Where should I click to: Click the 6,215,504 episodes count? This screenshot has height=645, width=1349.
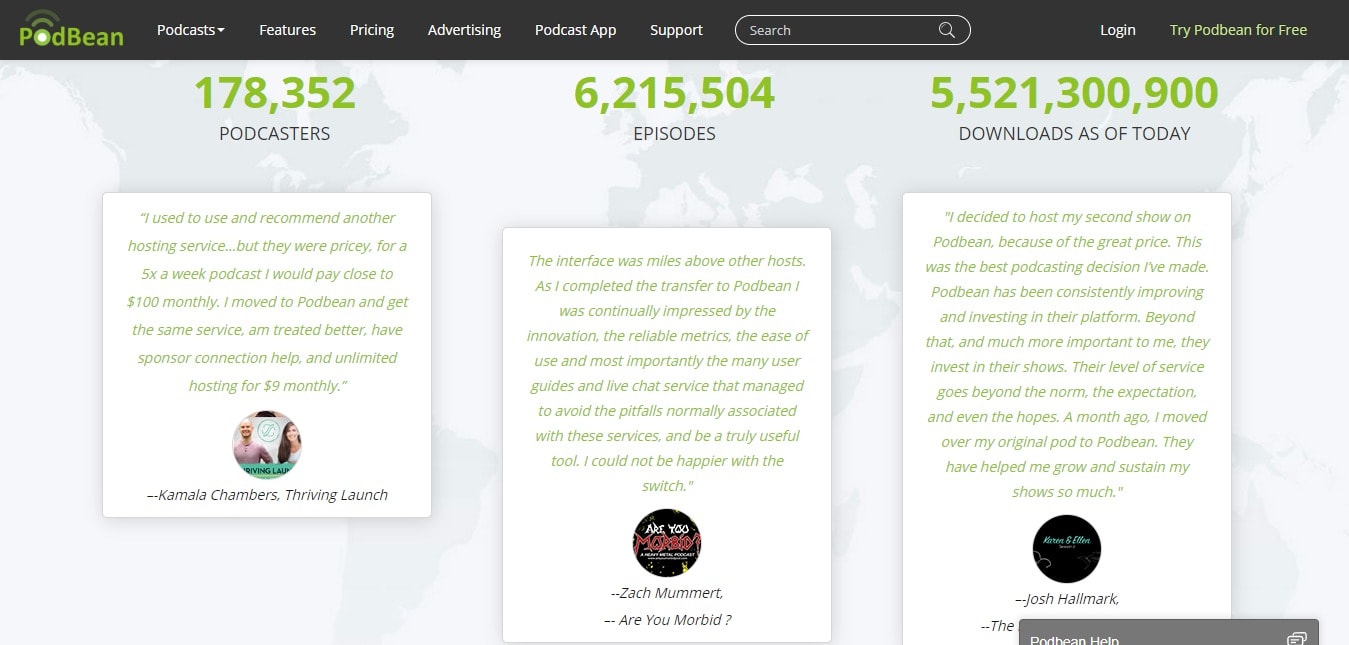pos(674,93)
